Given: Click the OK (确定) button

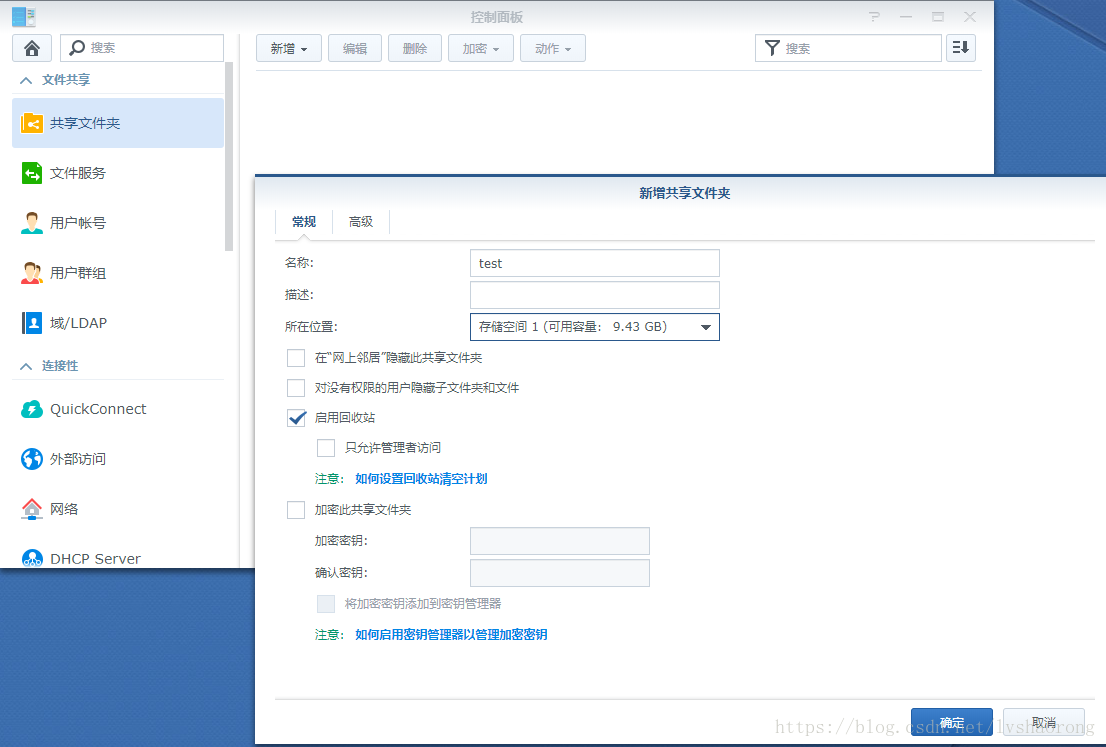Looking at the screenshot, I should click(x=951, y=723).
